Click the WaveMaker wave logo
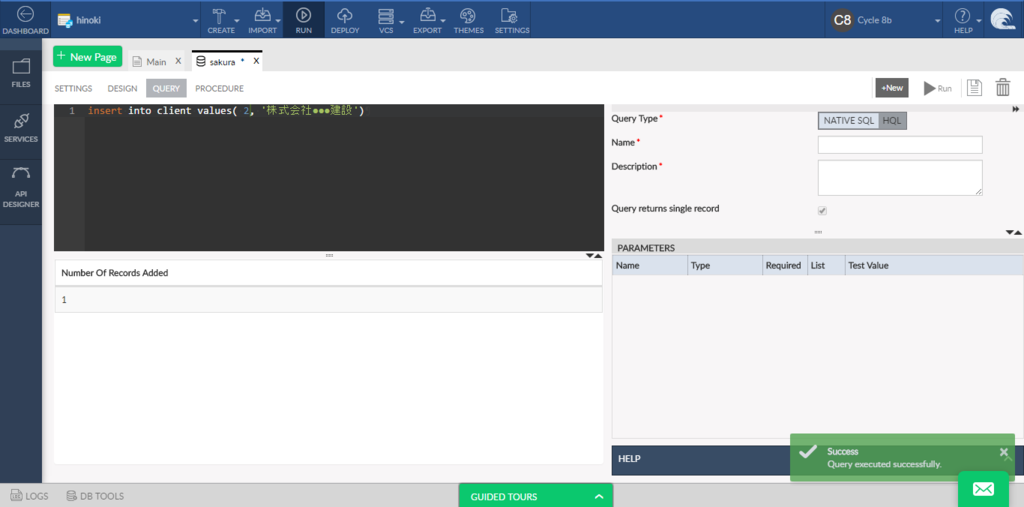1024x507 pixels. (1002, 19)
